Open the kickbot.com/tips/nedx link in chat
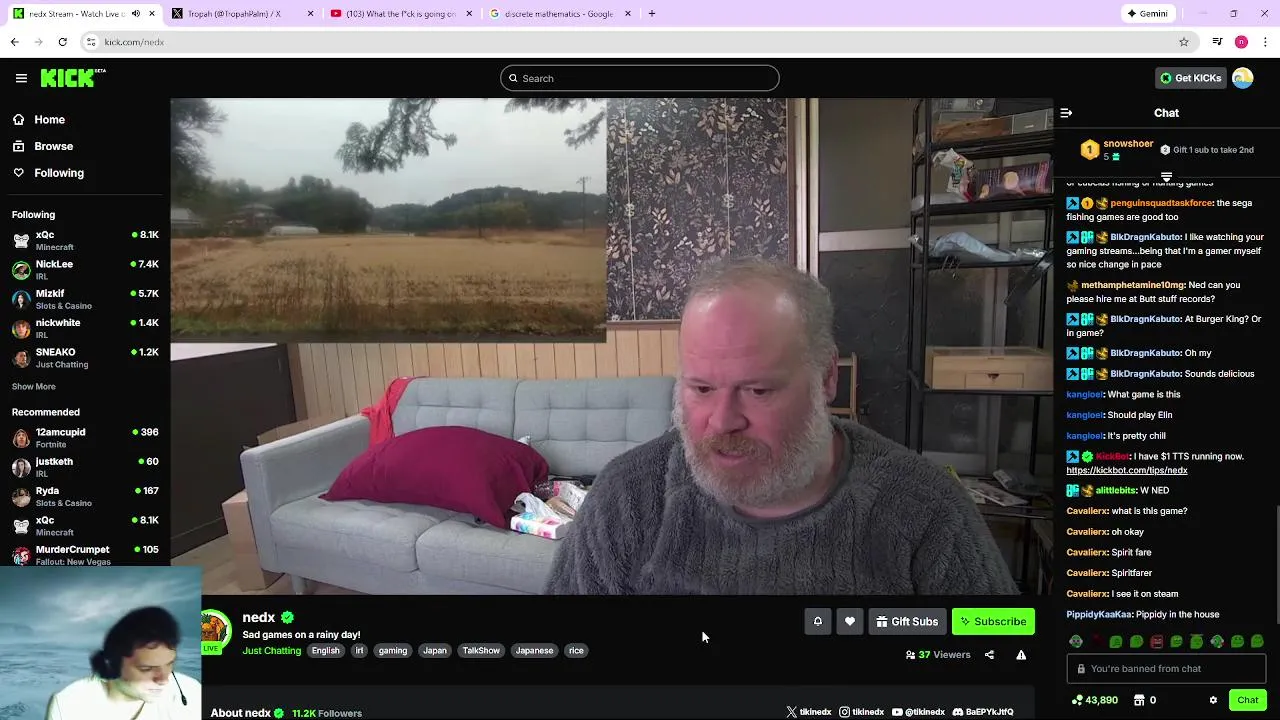Screen dimensions: 1280x720 tap(1127, 470)
